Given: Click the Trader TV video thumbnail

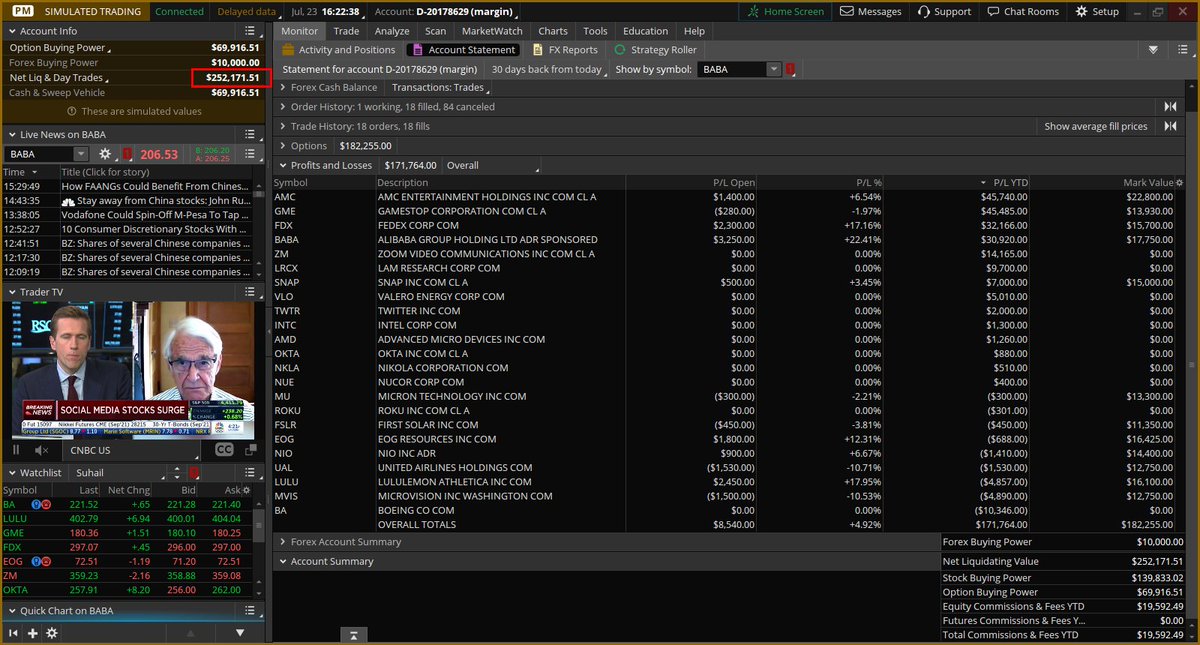Looking at the screenshot, I should pos(132,371).
